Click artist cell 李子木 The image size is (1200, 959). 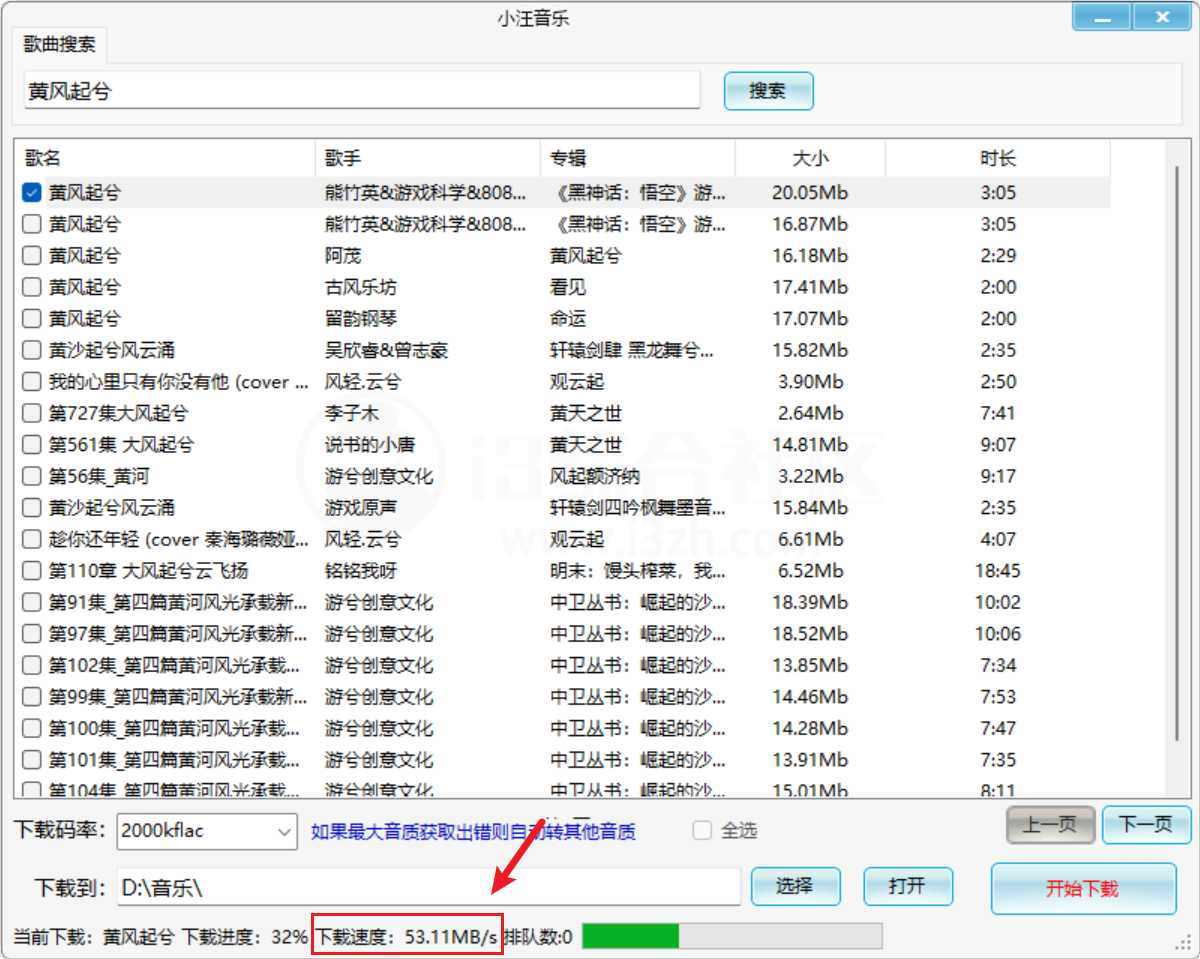pos(352,413)
